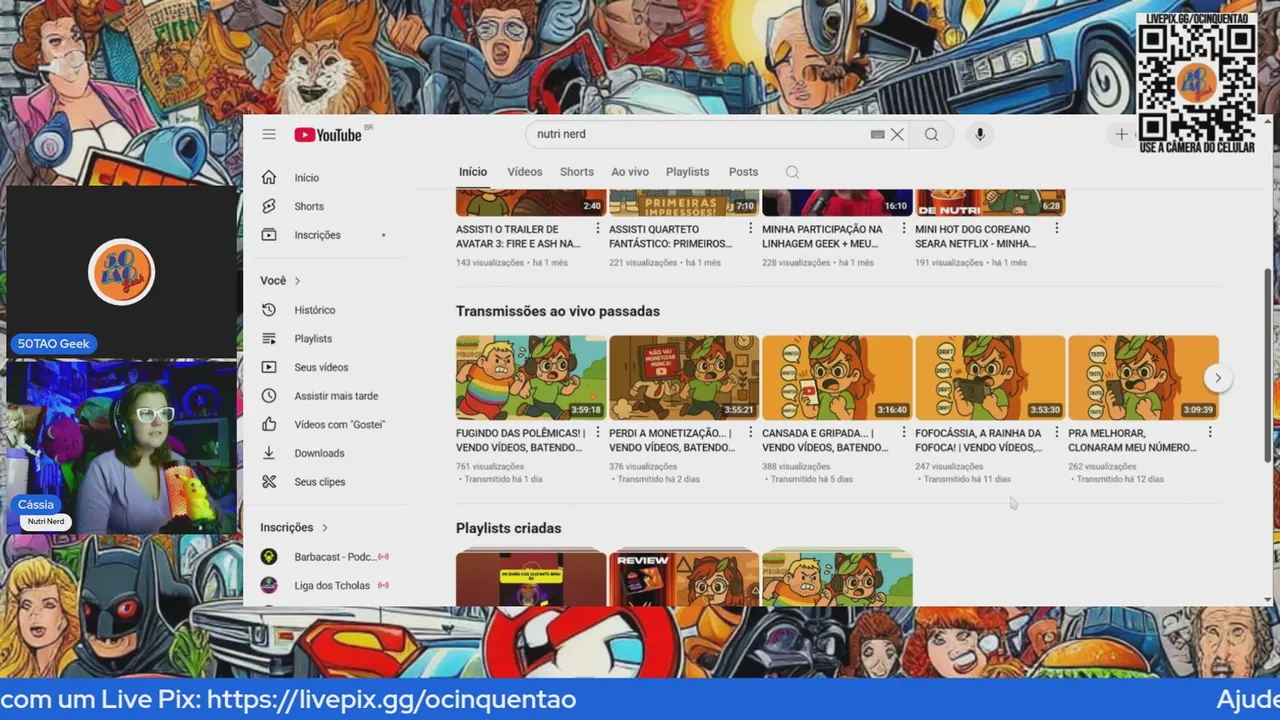
Task: Open options menu for AVATAR 3 trailer video
Action: (x=598, y=229)
